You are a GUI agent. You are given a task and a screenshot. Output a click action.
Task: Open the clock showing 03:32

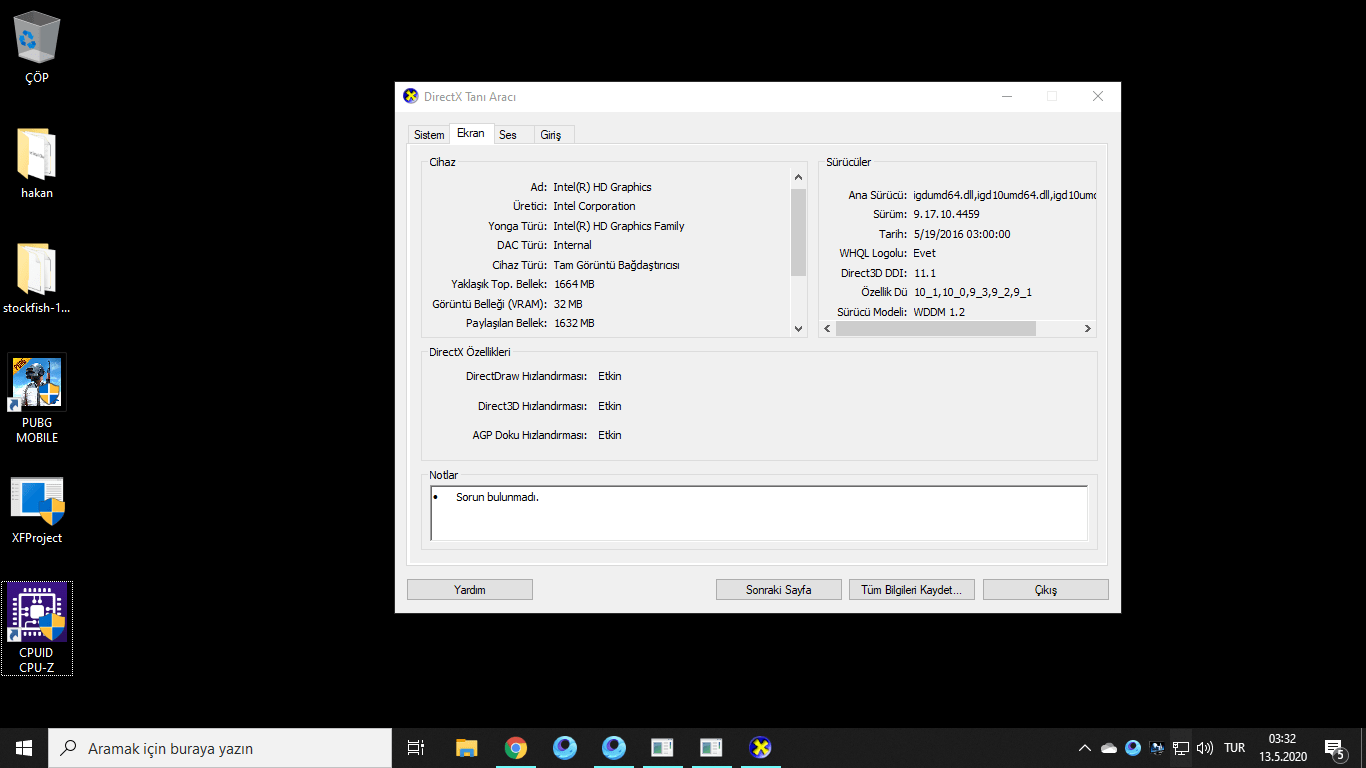(x=1283, y=748)
